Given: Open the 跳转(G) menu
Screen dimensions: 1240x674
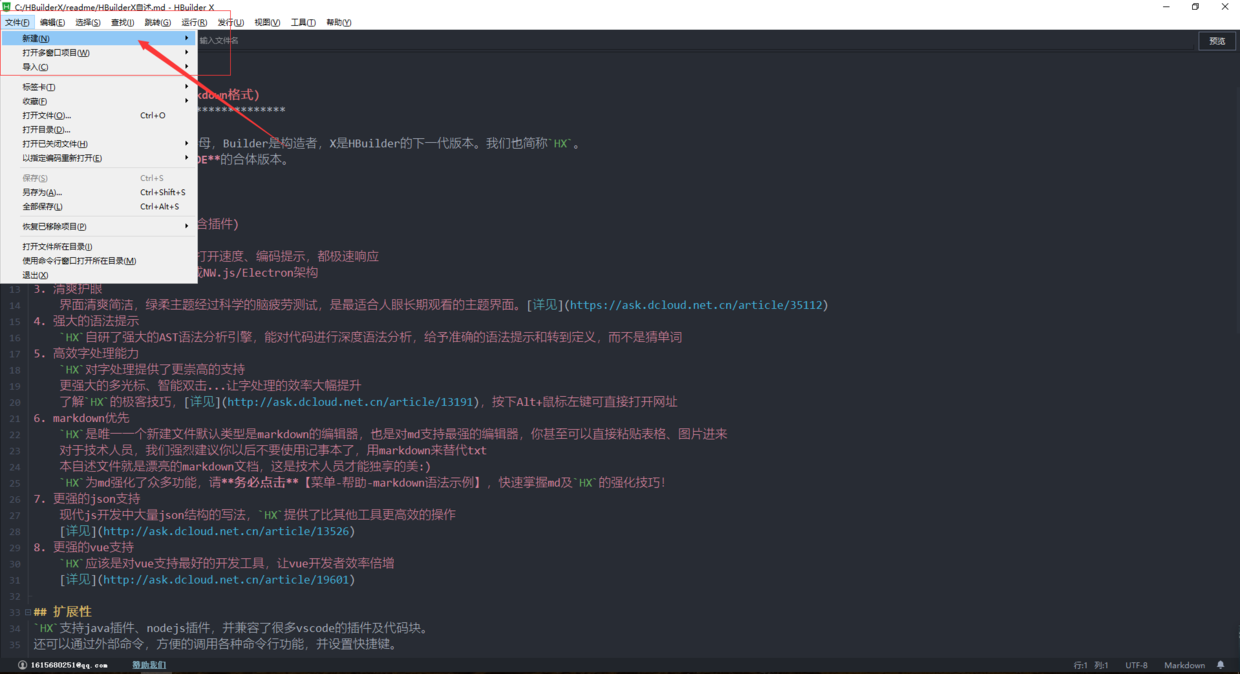Looking at the screenshot, I should click(157, 22).
